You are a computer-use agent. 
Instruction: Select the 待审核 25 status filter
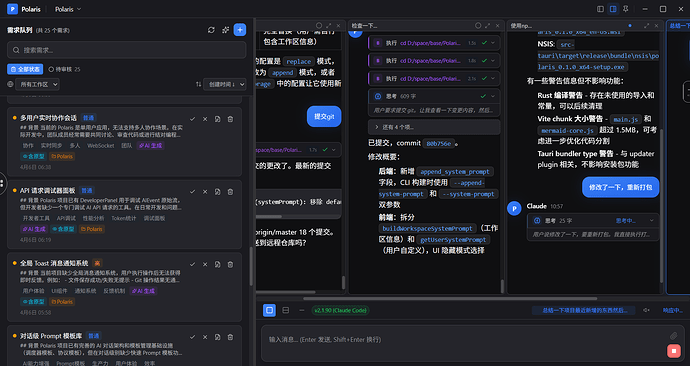click(64, 69)
